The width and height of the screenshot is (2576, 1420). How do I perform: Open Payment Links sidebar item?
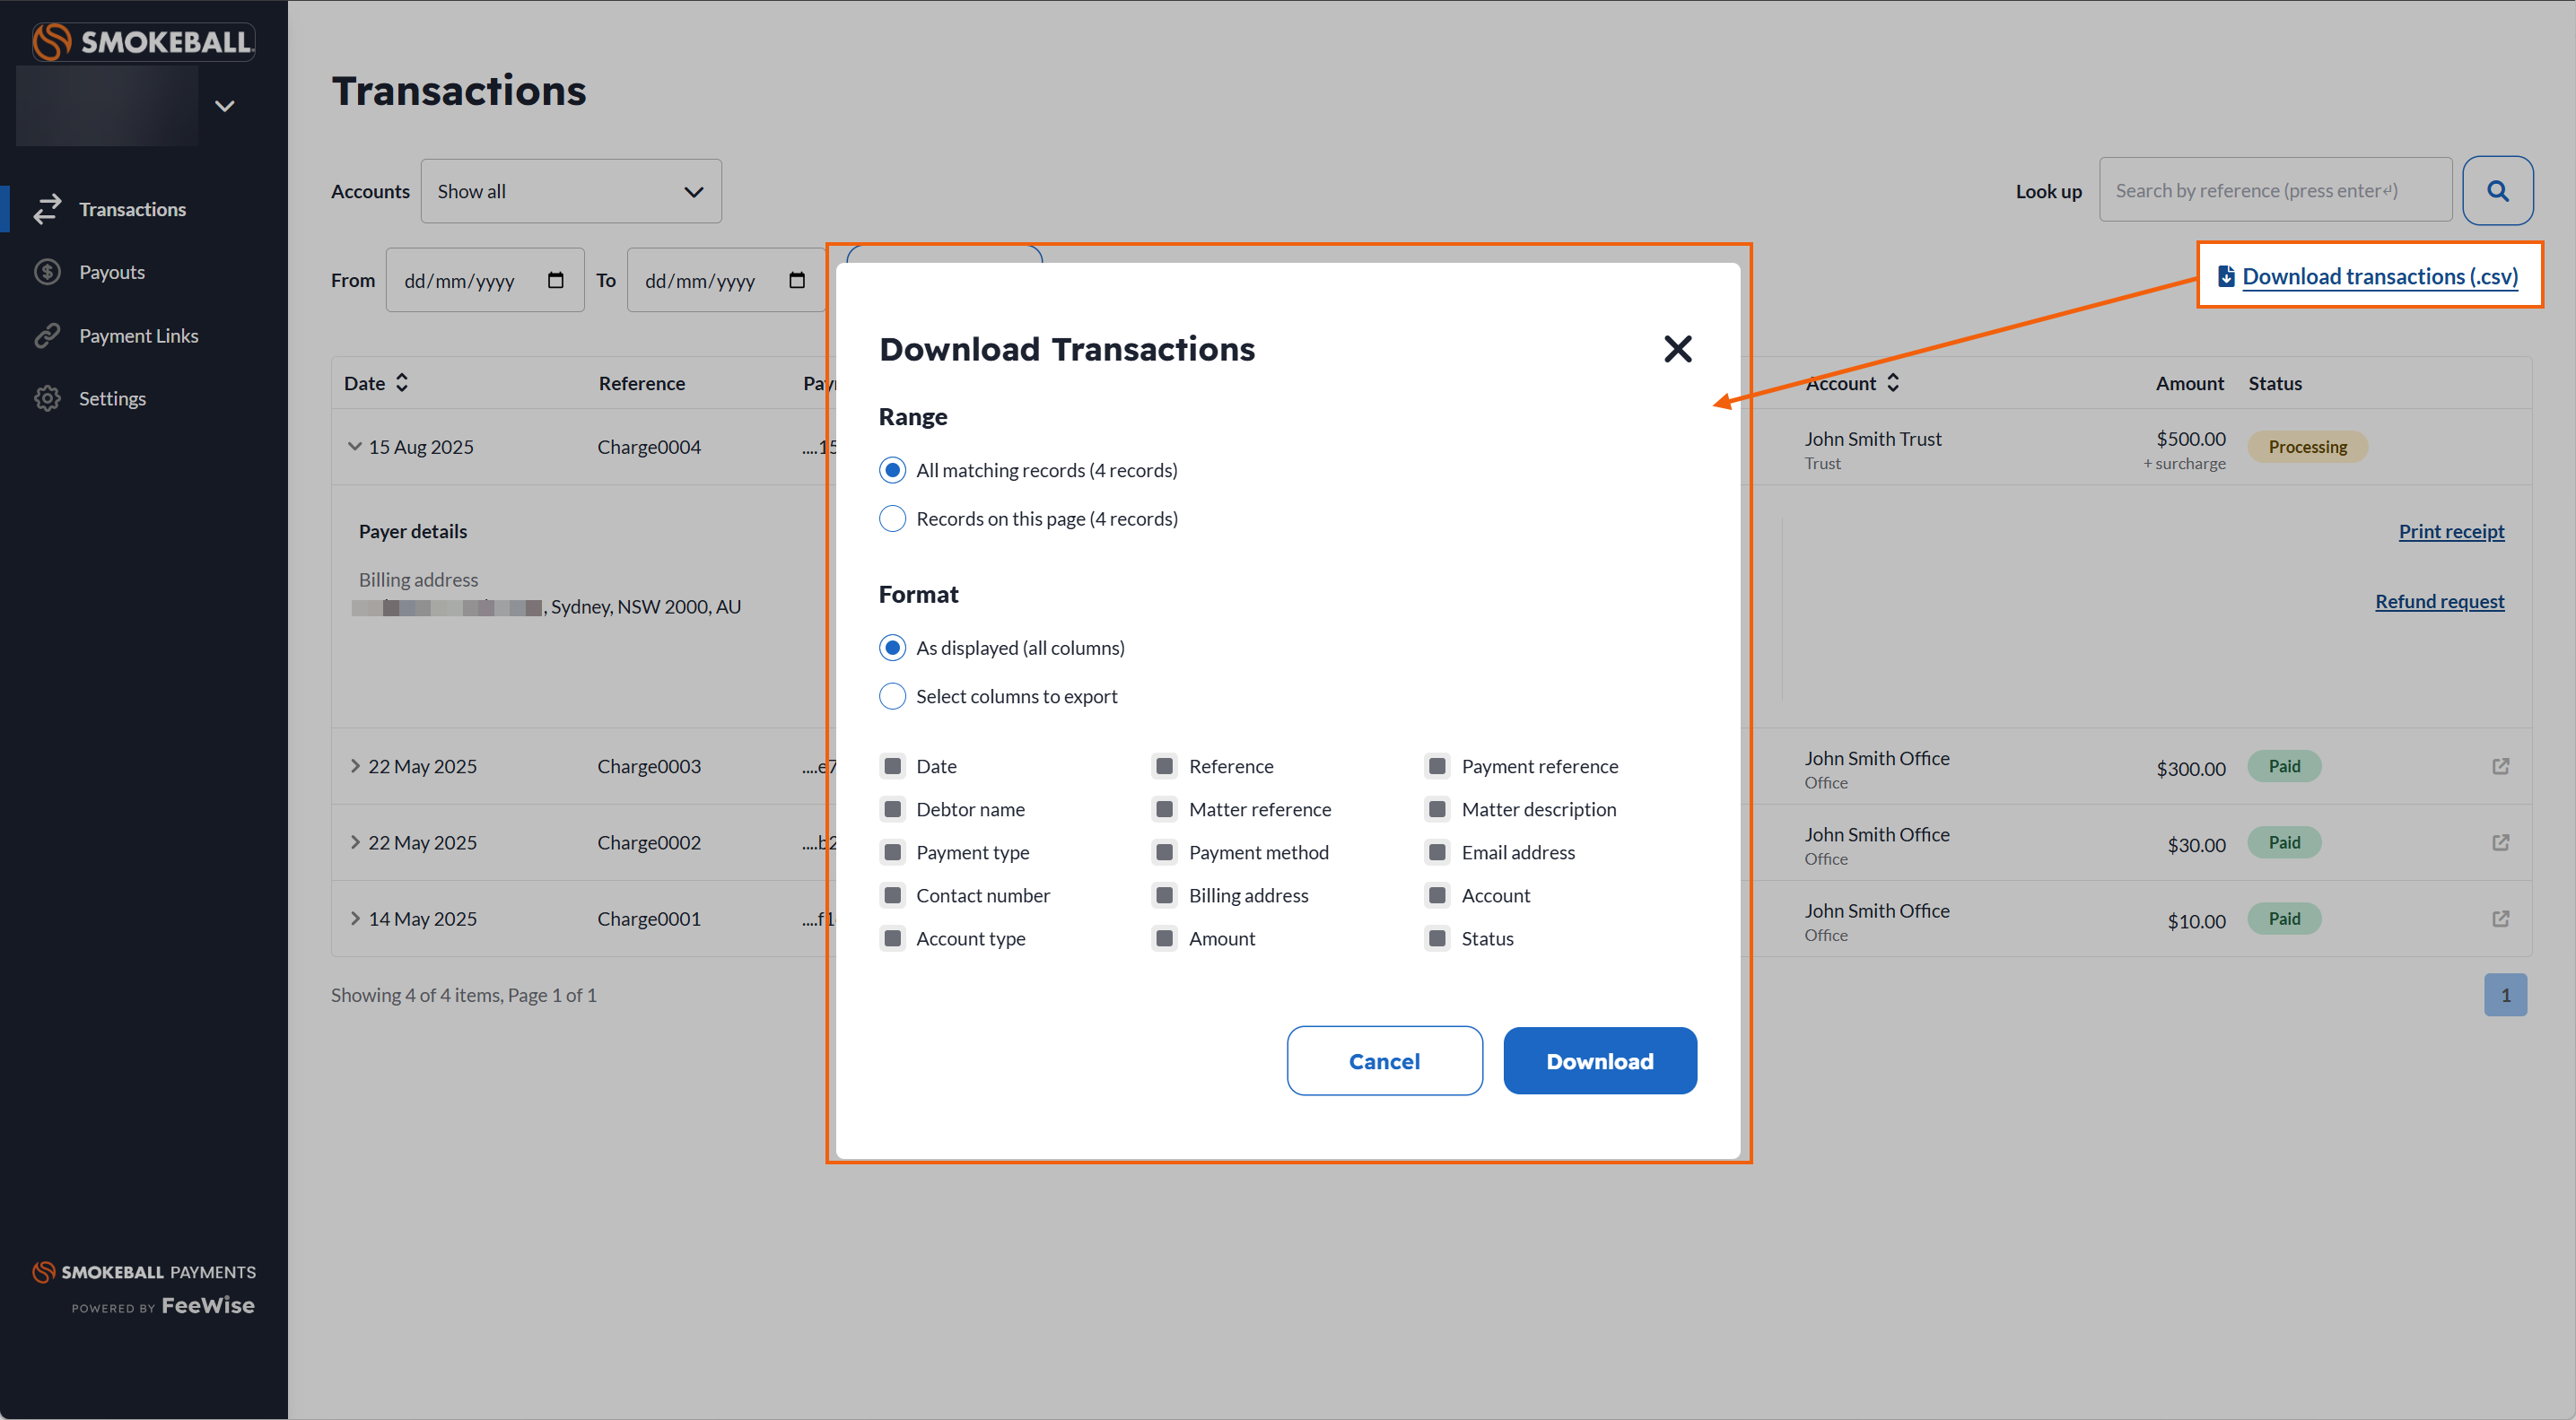pos(138,335)
